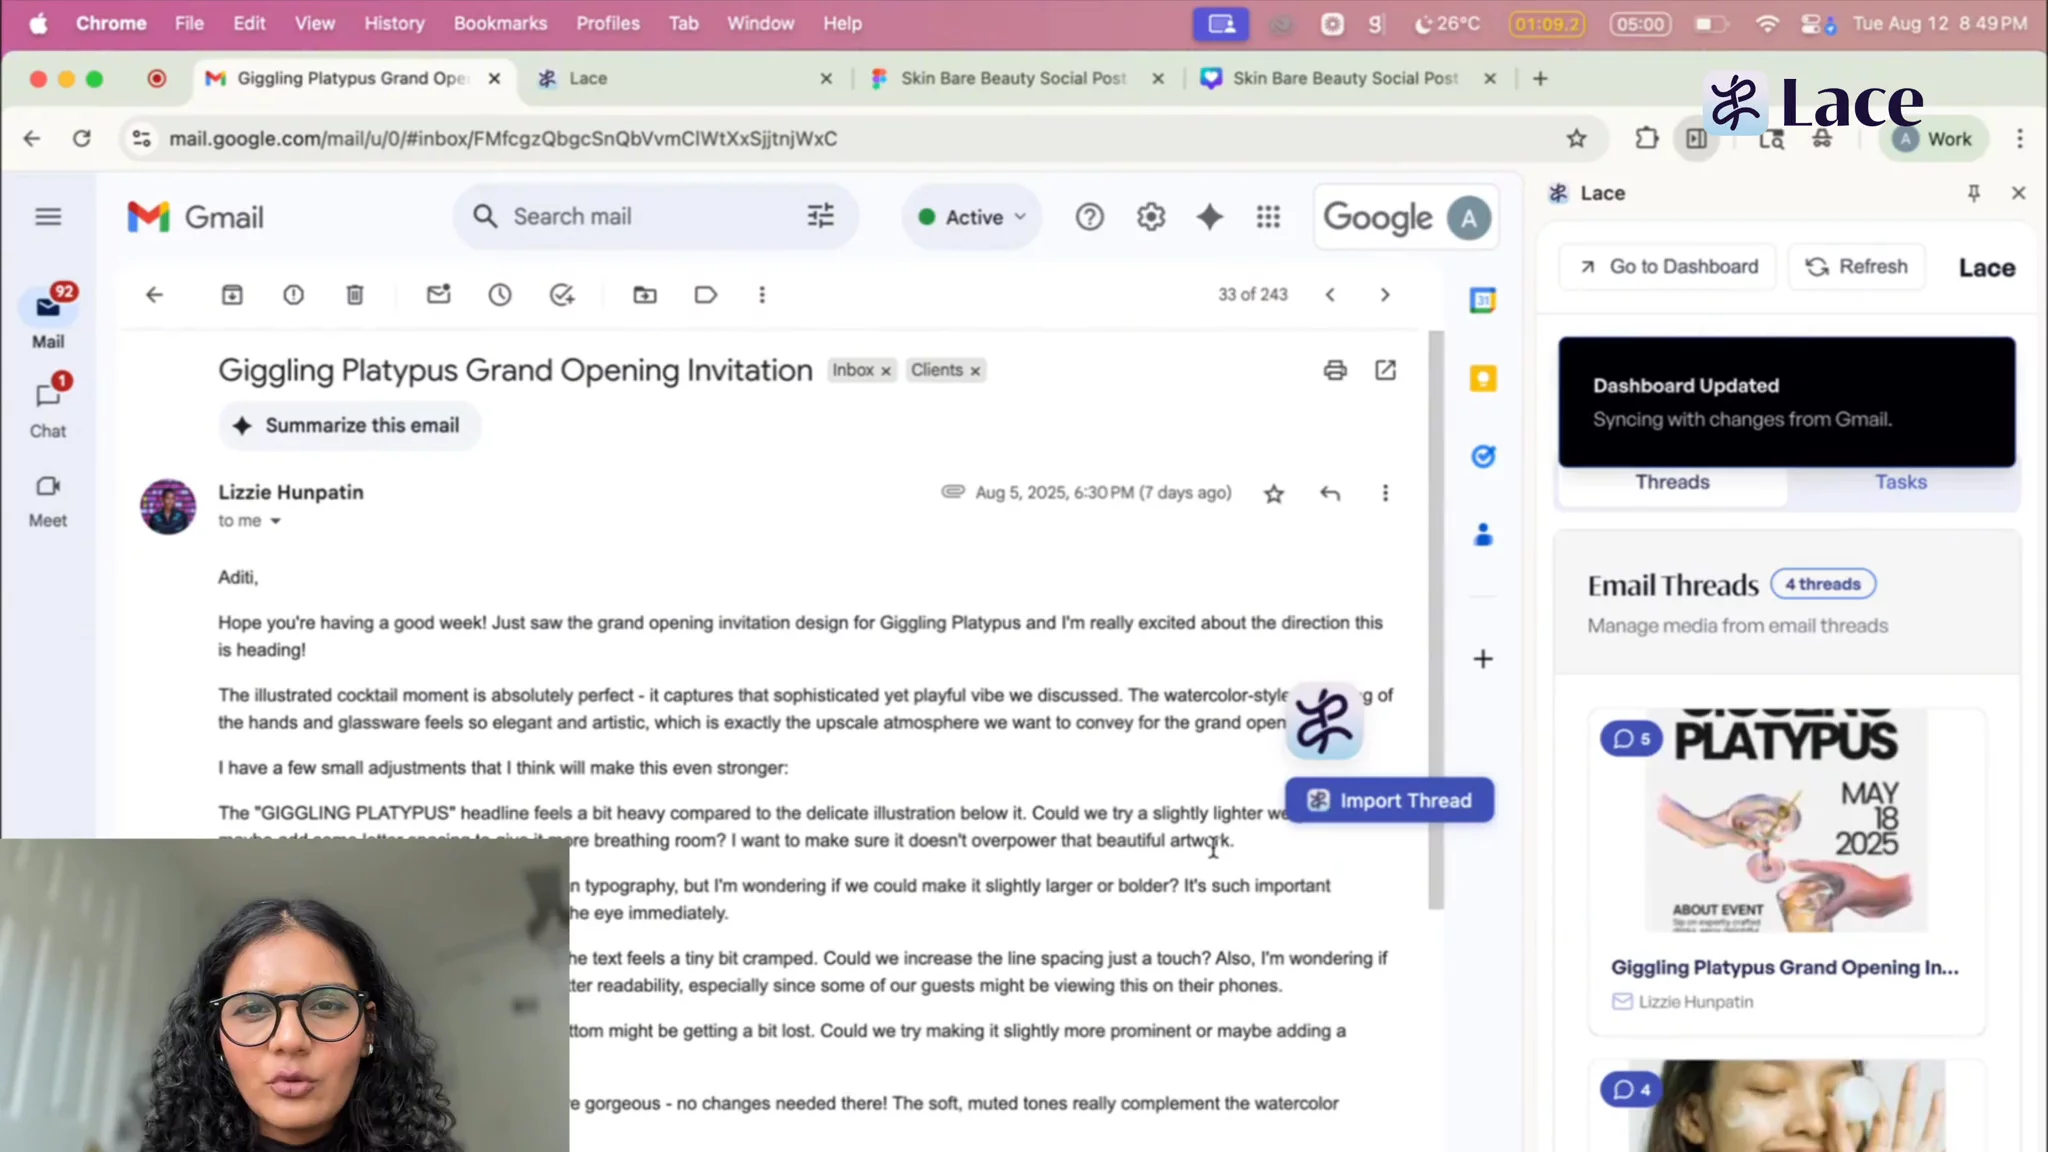Click the Import Thread button
The image size is (2048, 1152).
pyautogui.click(x=1389, y=800)
